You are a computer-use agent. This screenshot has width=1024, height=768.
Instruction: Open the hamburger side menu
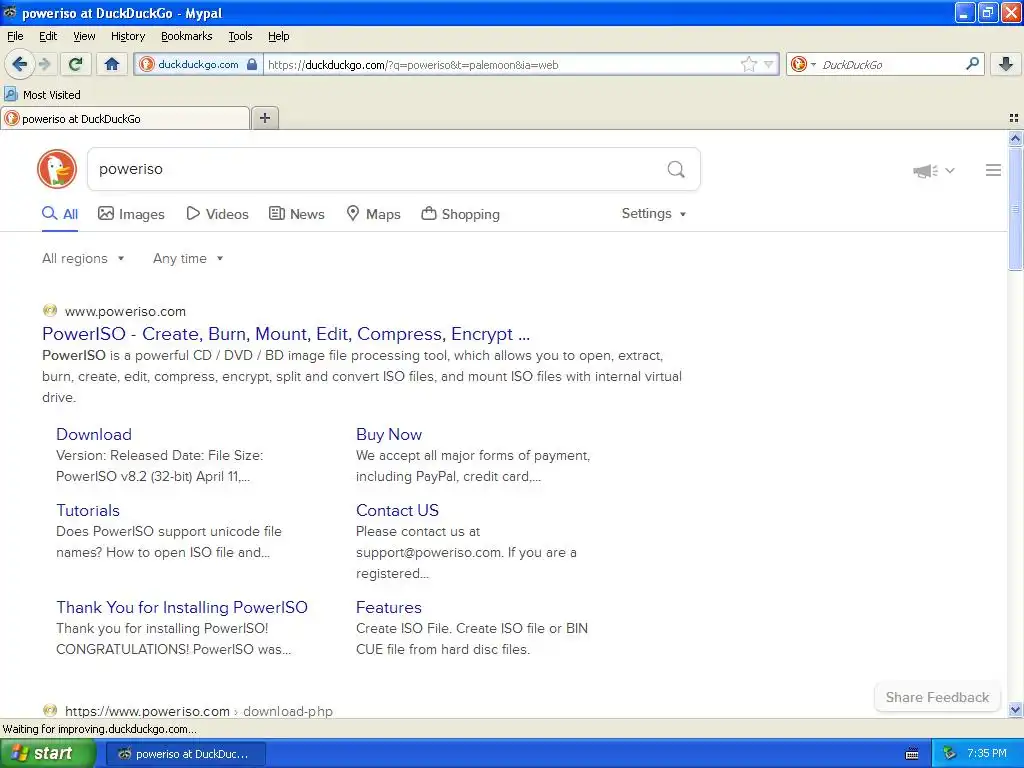[993, 170]
